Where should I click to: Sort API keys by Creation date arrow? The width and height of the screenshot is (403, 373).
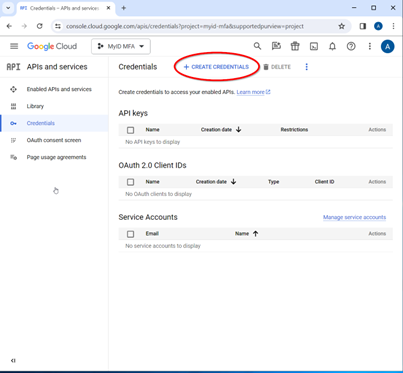239,130
